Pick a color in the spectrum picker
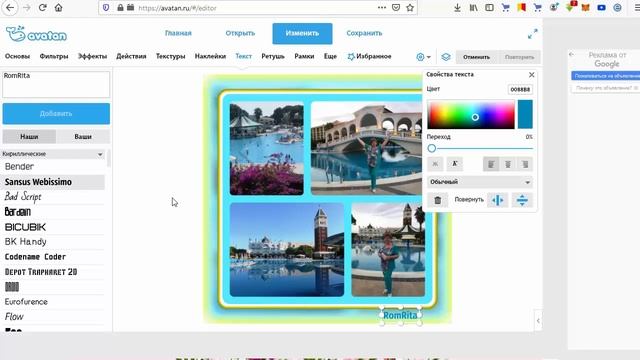The width and height of the screenshot is (640, 360). tap(471, 115)
